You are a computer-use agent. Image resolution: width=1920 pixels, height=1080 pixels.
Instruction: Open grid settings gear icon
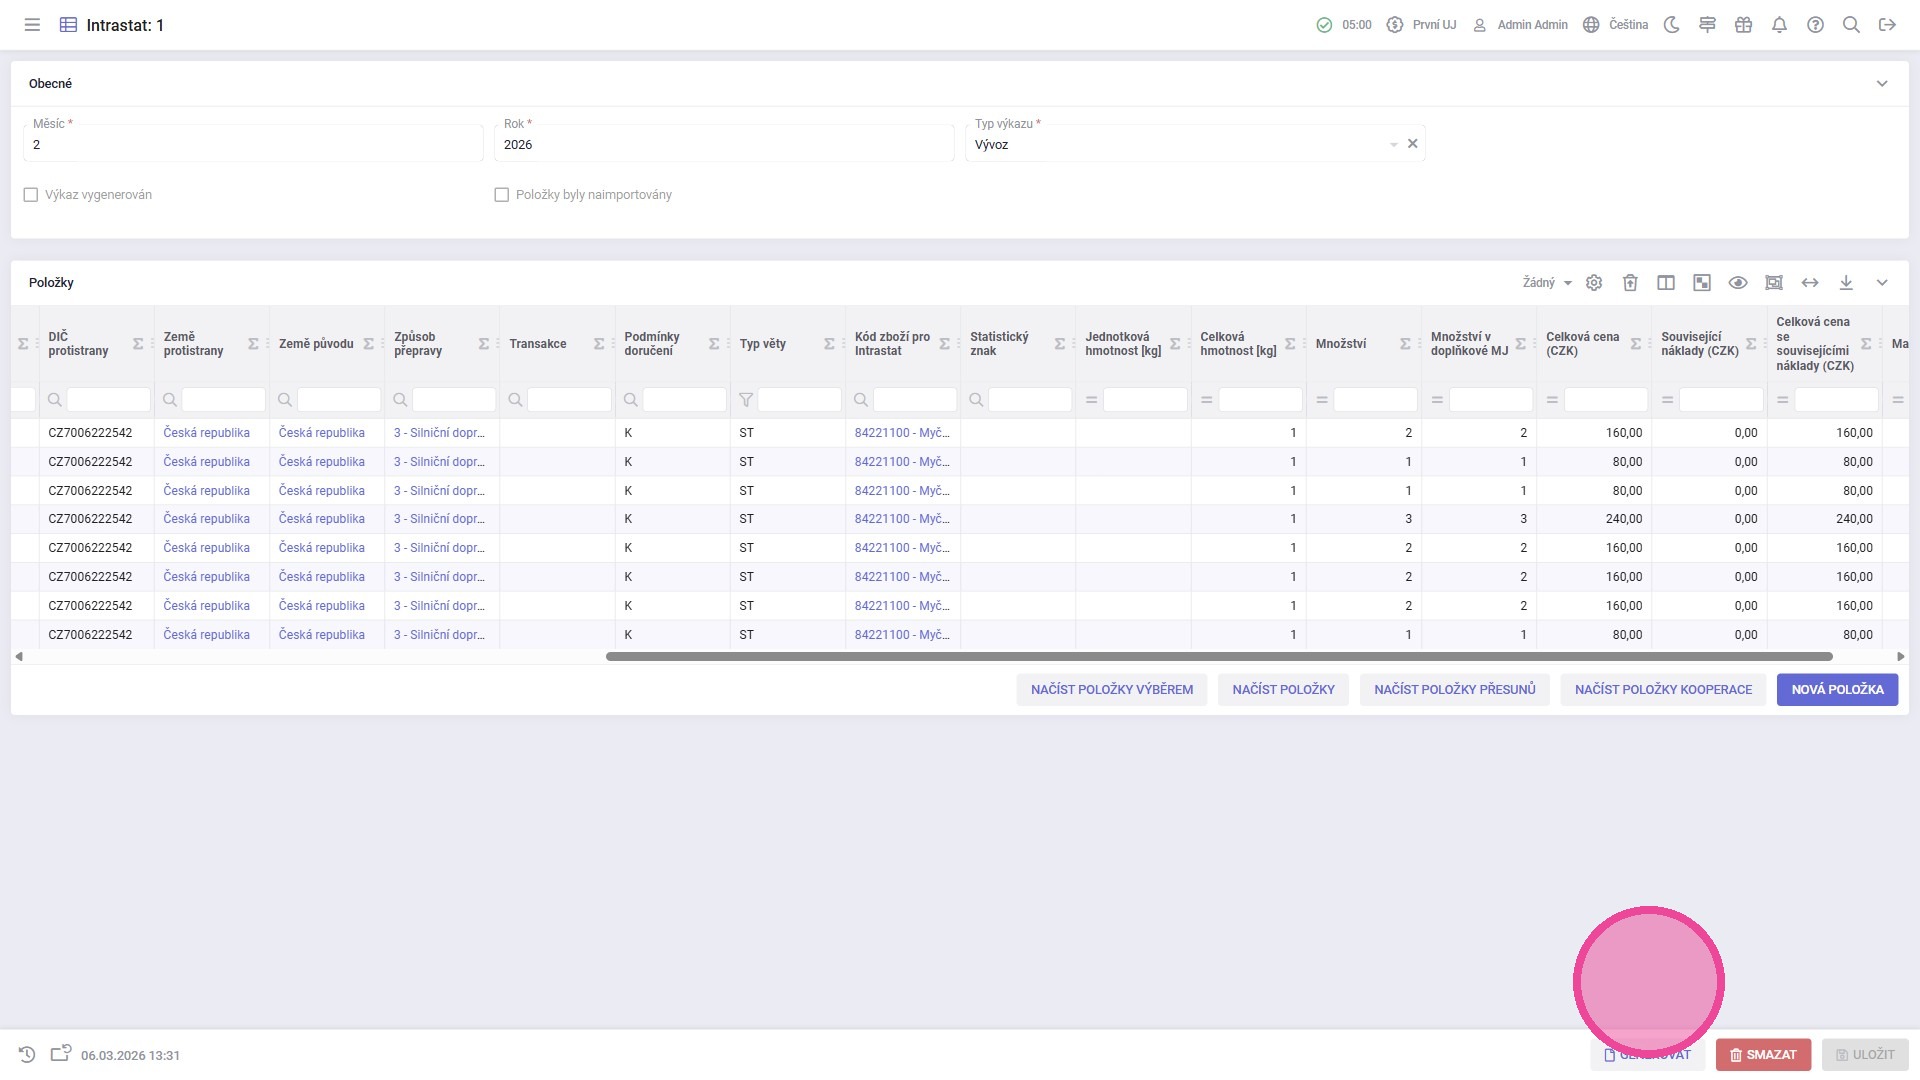1594,283
